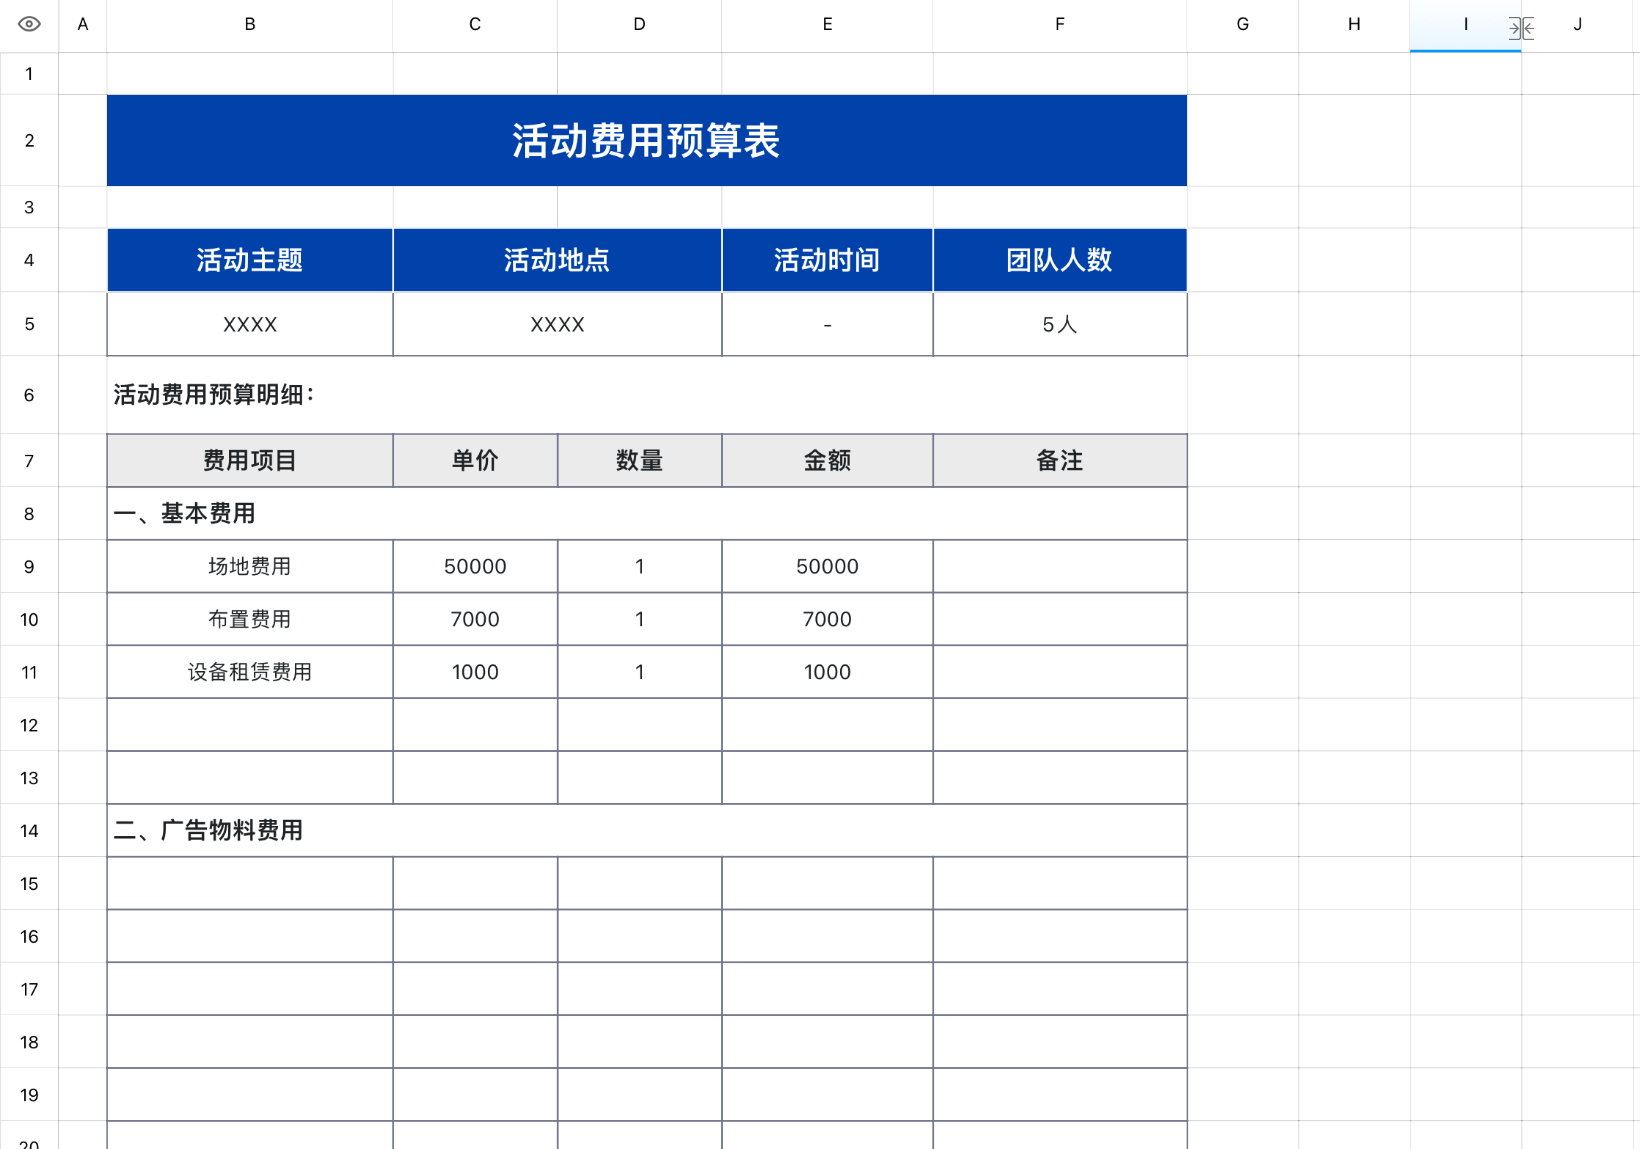Click the column resize handle between I and J
This screenshot has width=1640, height=1149.
pyautogui.click(x=1521, y=29)
